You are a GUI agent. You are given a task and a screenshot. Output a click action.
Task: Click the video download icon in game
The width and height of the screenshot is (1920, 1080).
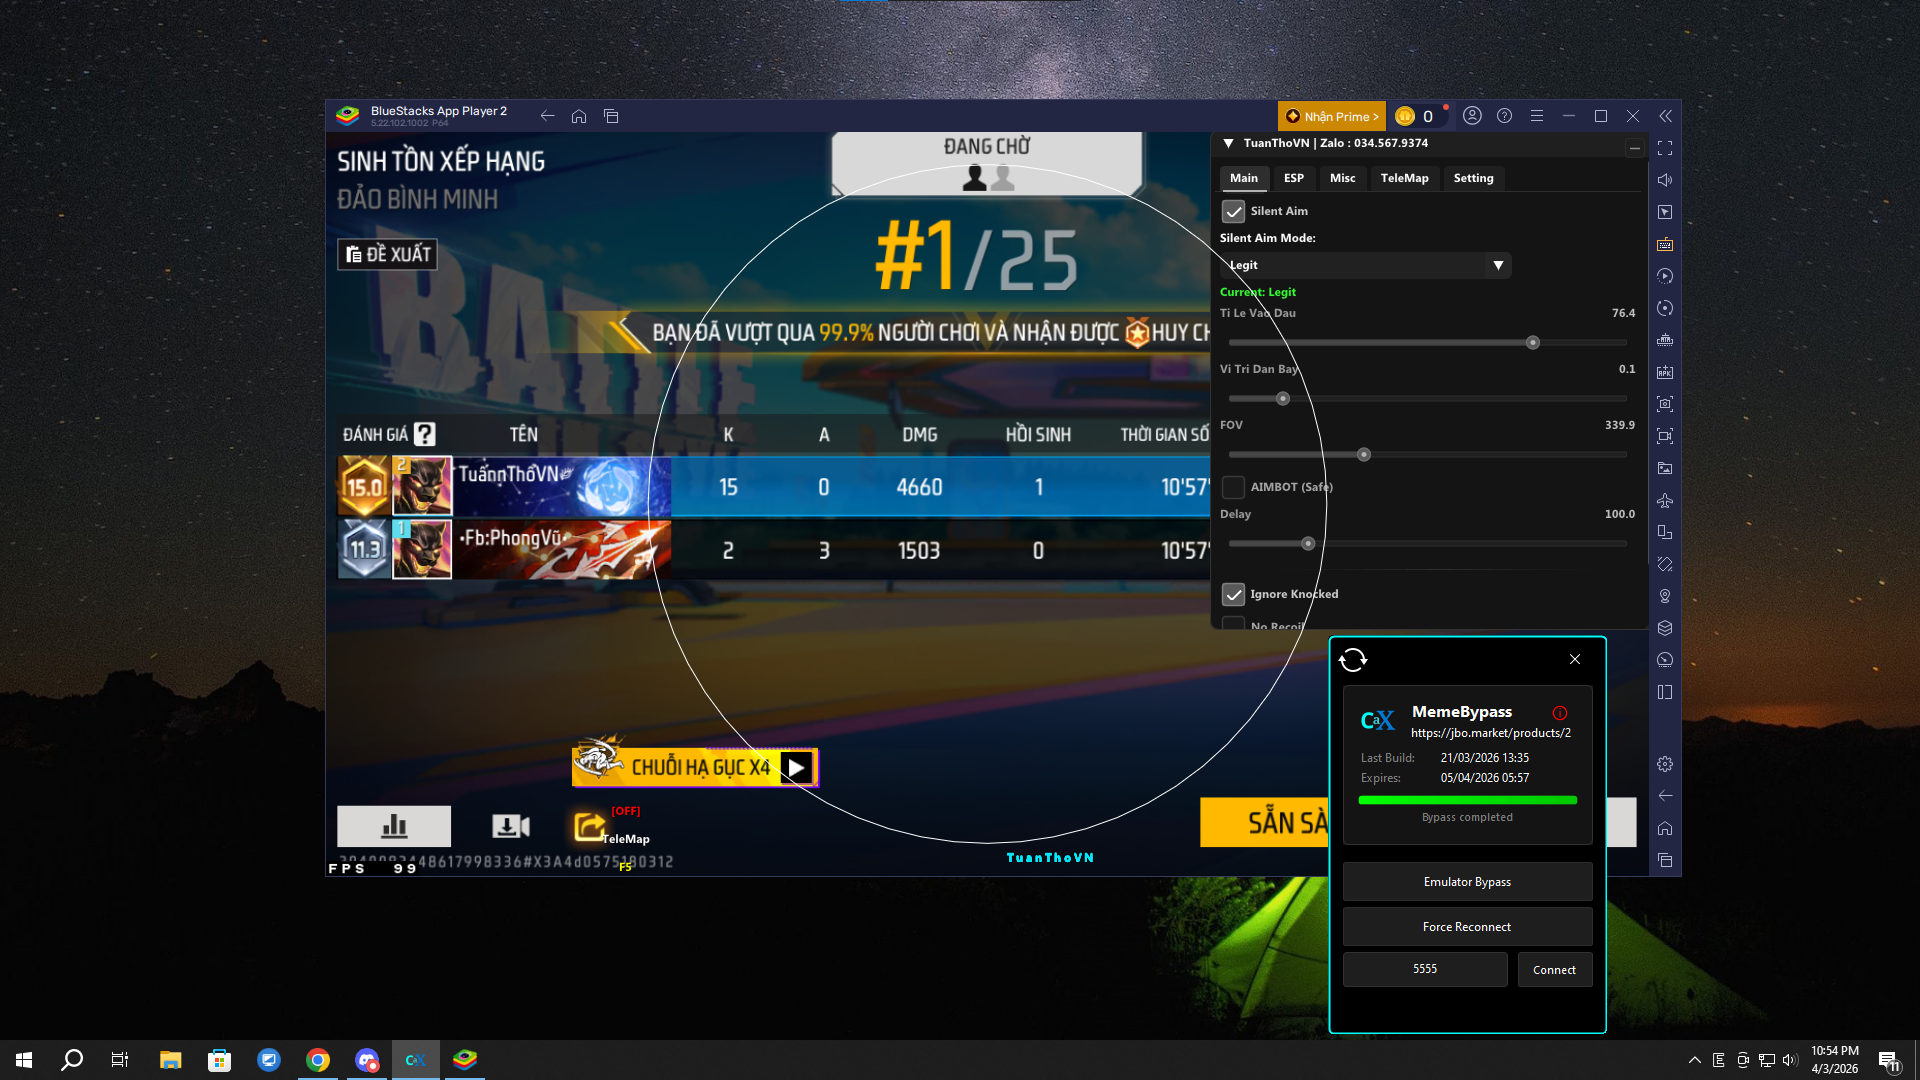(x=511, y=826)
